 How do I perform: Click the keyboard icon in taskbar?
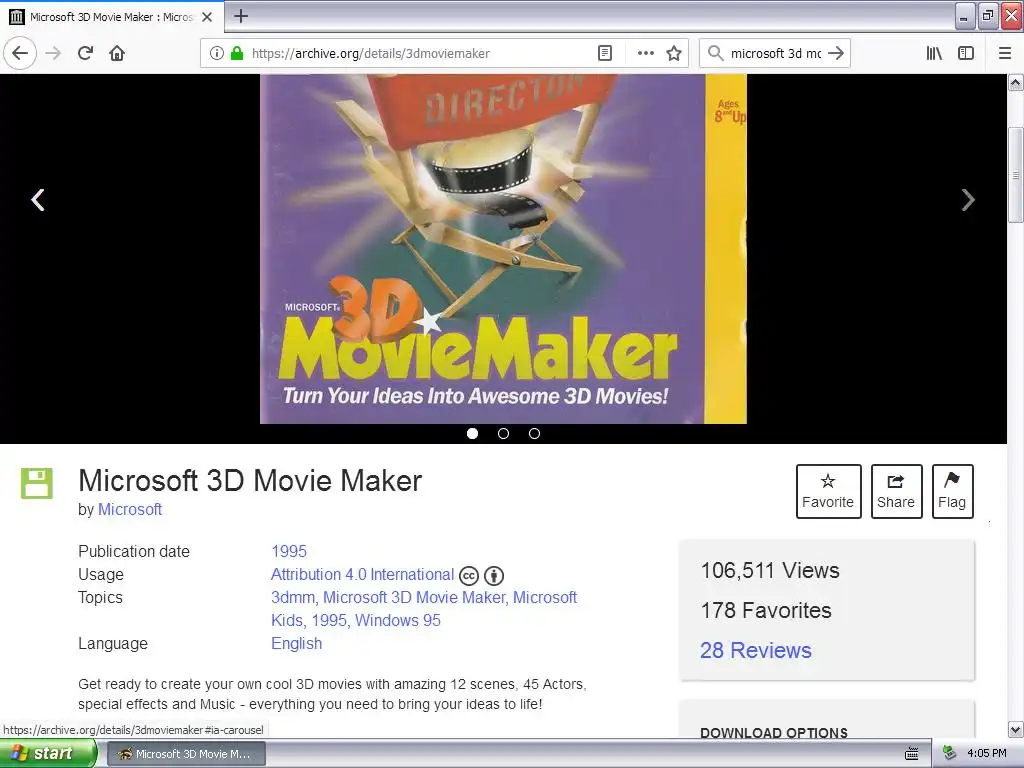912,754
